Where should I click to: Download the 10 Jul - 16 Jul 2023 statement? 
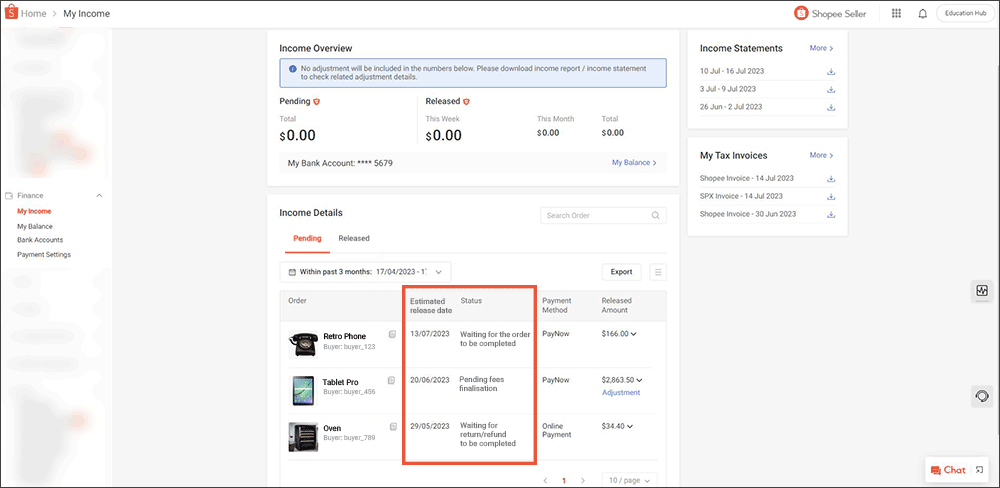click(831, 71)
